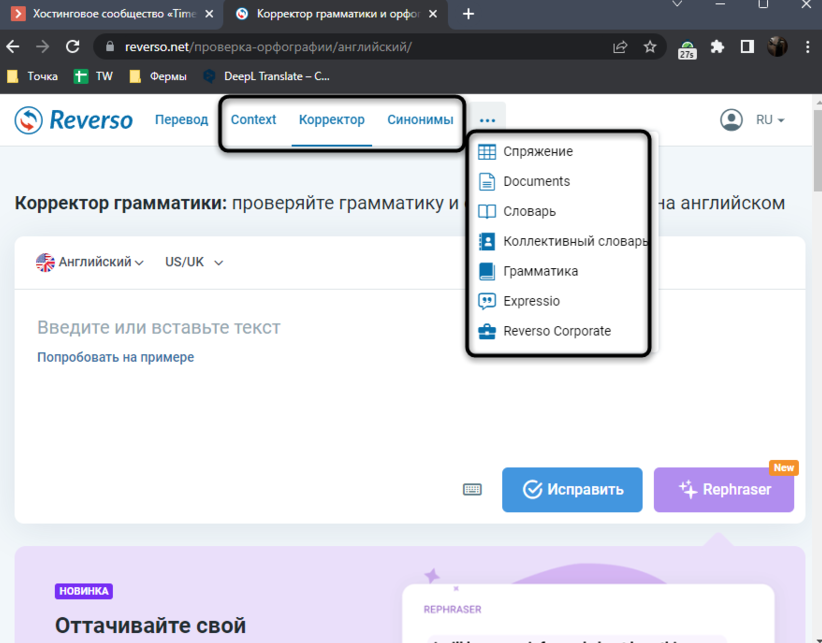Click the 27s extension icon

[687, 50]
